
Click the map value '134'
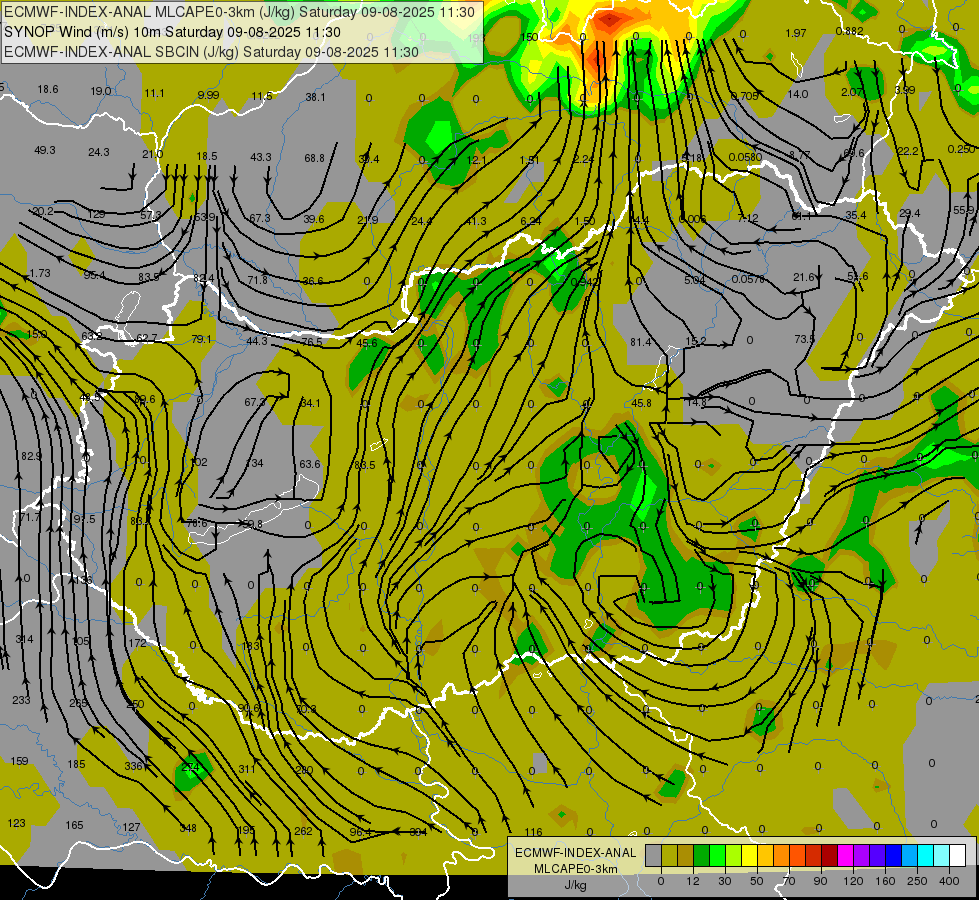point(255,463)
